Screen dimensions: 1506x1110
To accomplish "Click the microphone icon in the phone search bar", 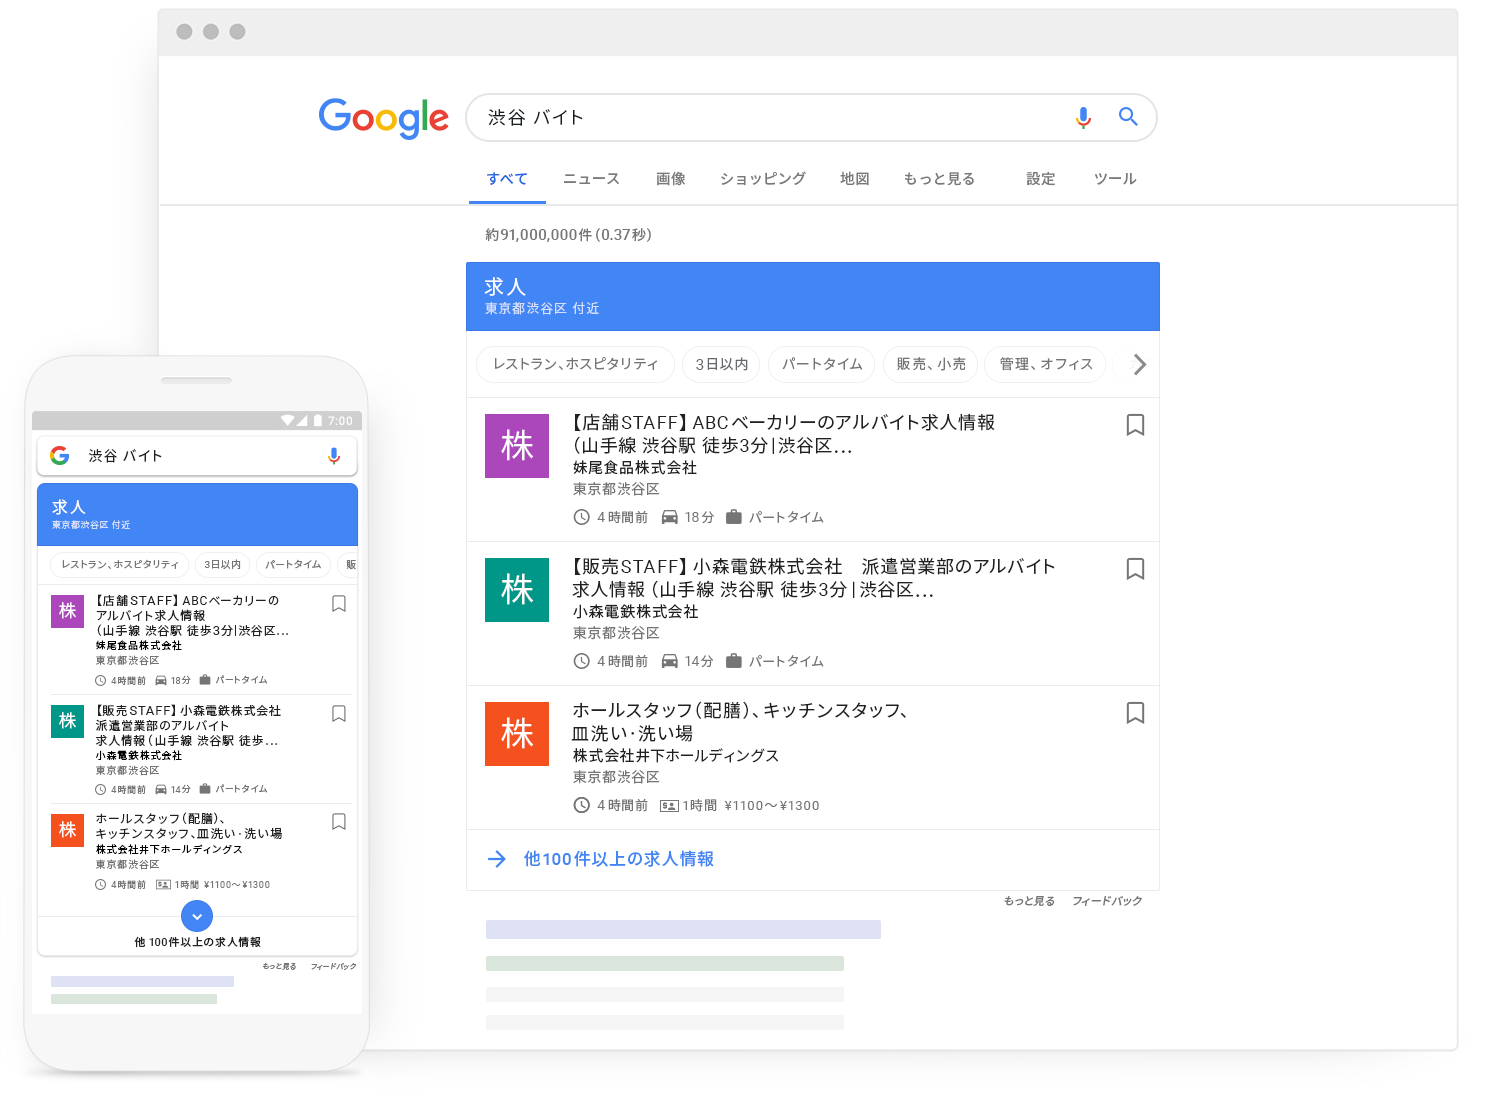I will 334,456.
